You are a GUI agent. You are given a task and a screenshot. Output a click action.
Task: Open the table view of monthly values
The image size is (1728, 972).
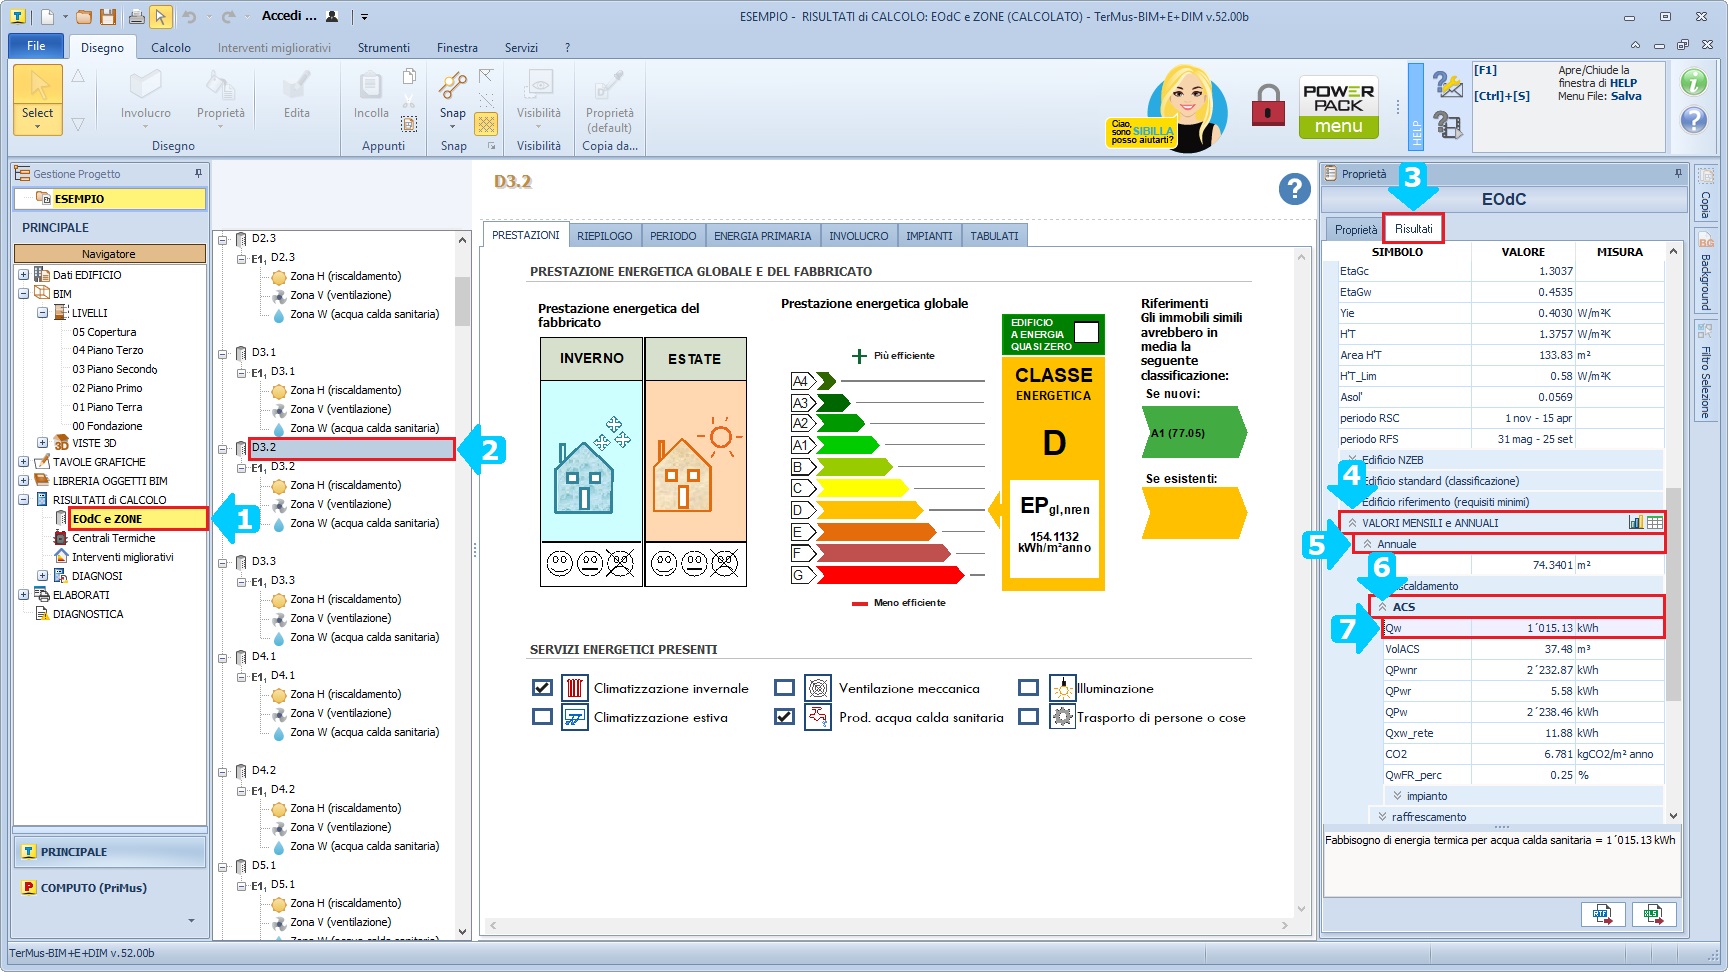[x=1655, y=522]
